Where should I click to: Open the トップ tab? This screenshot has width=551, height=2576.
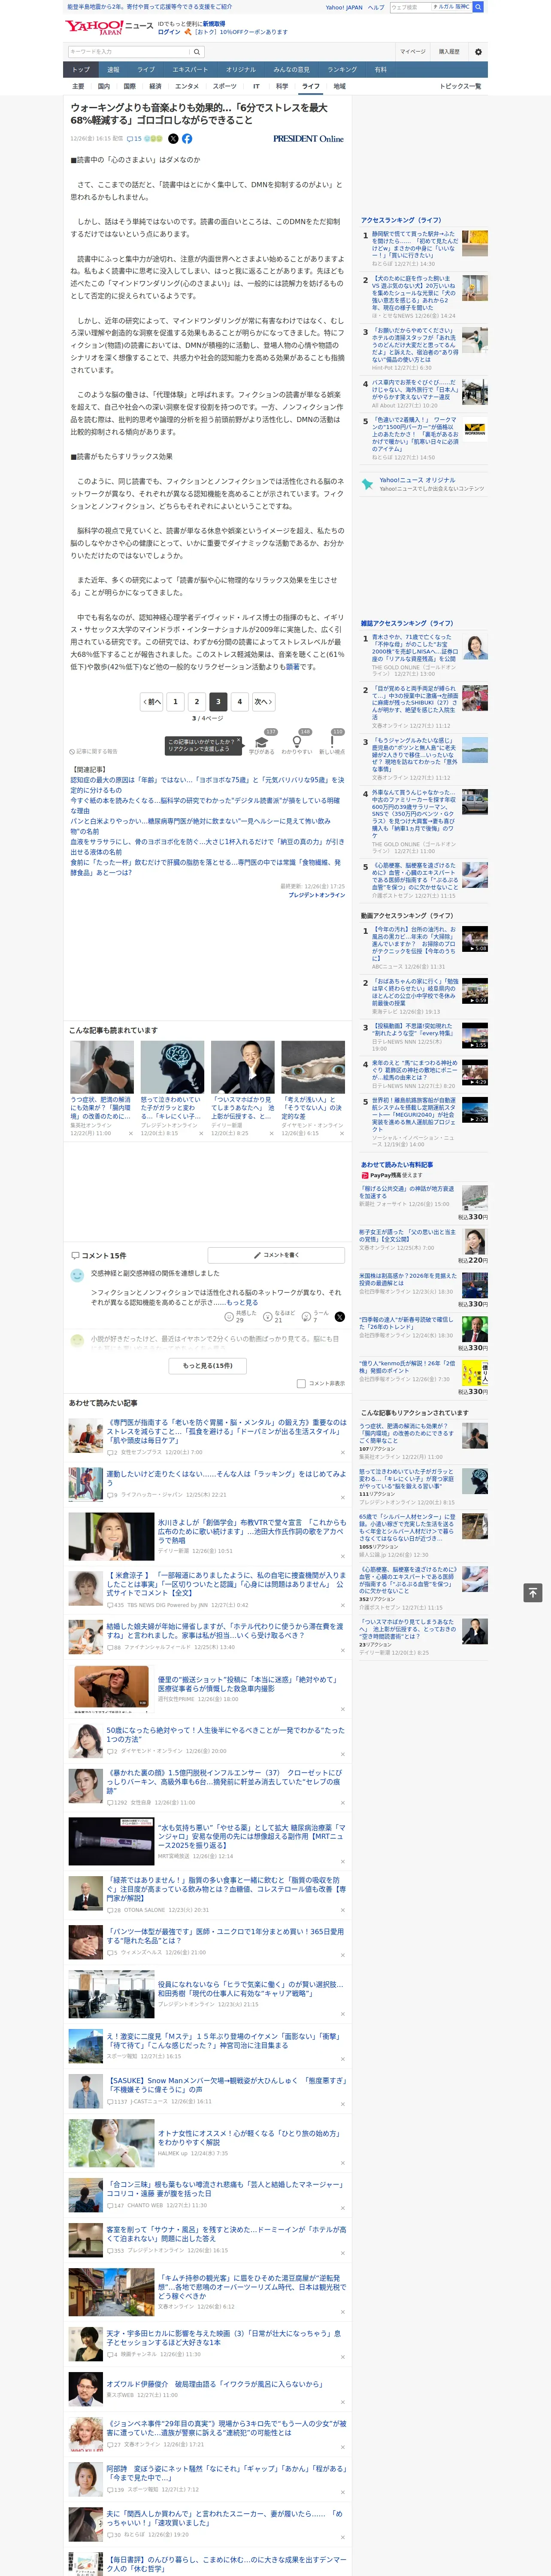[x=81, y=70]
